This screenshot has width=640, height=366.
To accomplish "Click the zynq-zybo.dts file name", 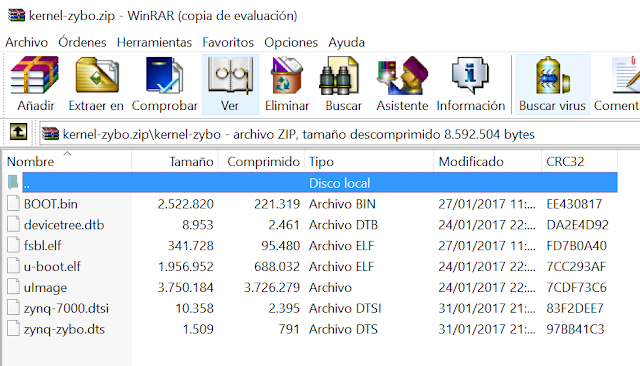I will pyautogui.click(x=64, y=329).
